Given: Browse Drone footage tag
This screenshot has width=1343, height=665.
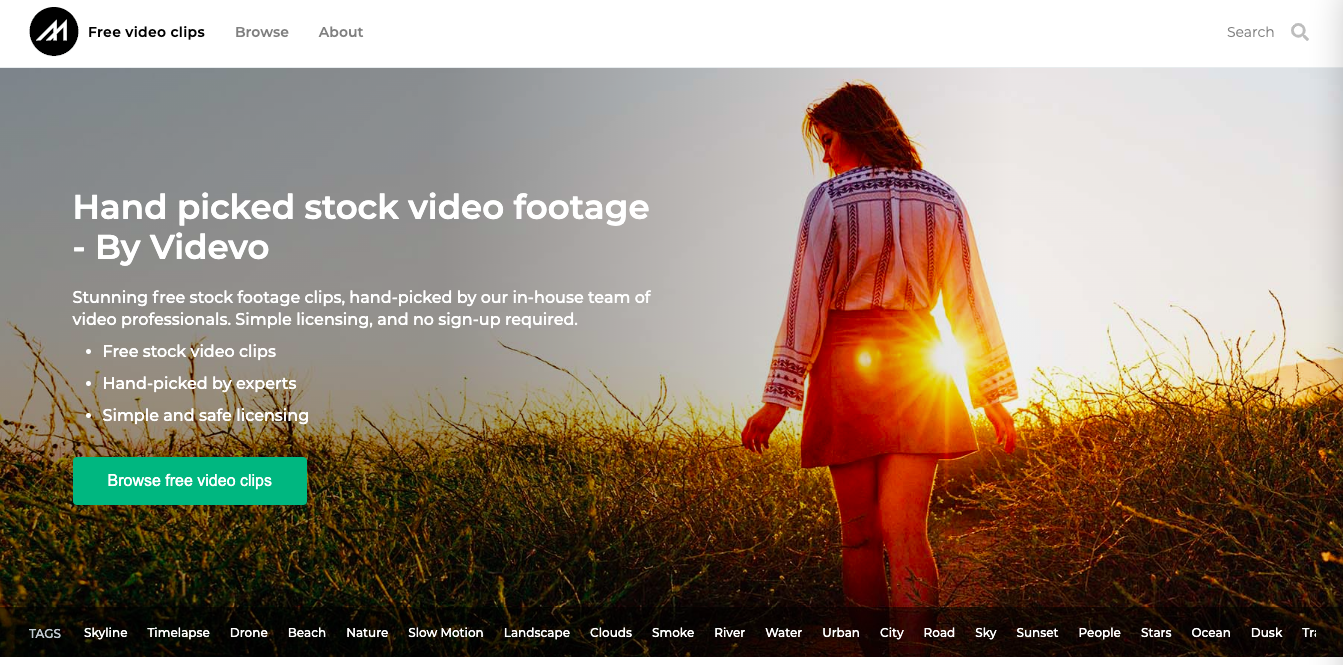Looking at the screenshot, I should (x=248, y=632).
